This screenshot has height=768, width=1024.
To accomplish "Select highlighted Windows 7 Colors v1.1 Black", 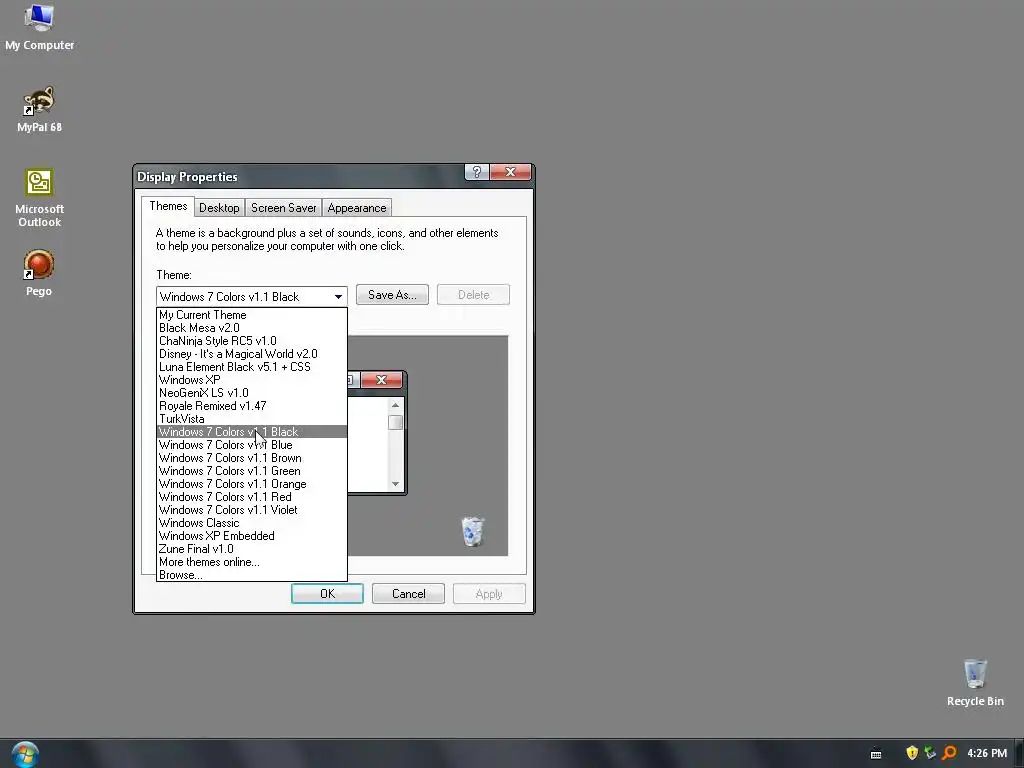I will pyautogui.click(x=252, y=432).
